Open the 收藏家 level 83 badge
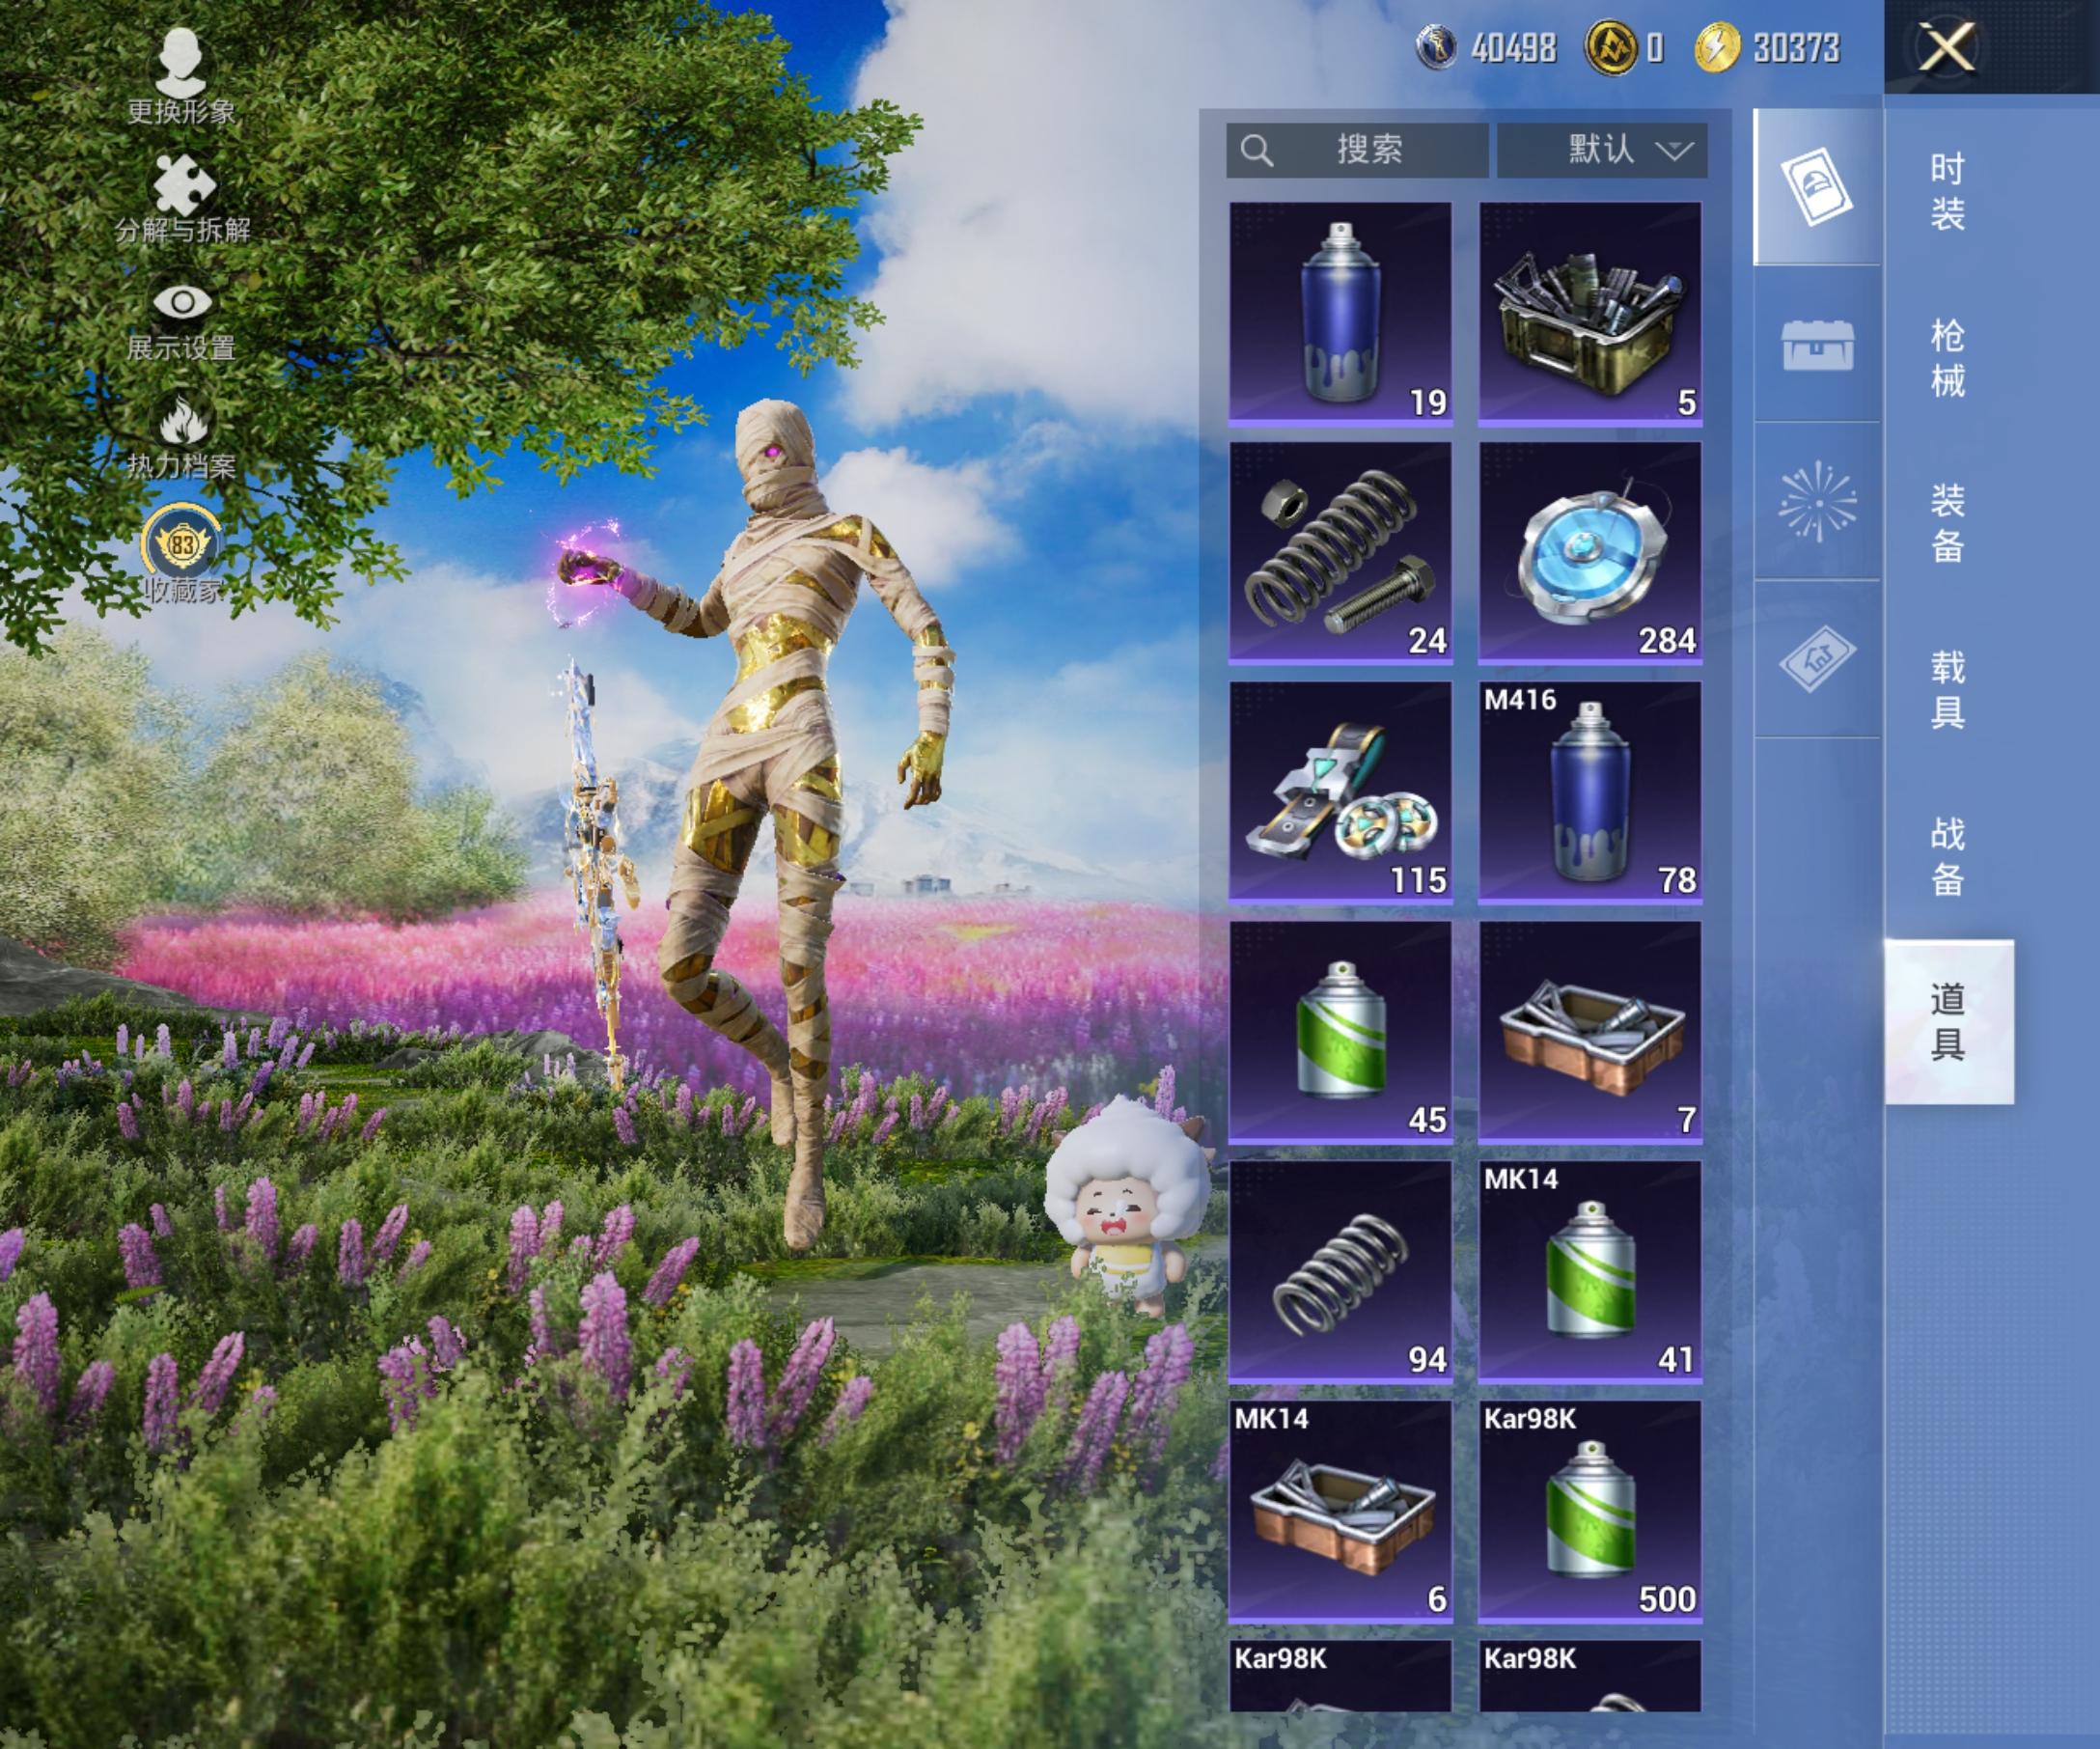2100x1749 pixels. tap(181, 545)
